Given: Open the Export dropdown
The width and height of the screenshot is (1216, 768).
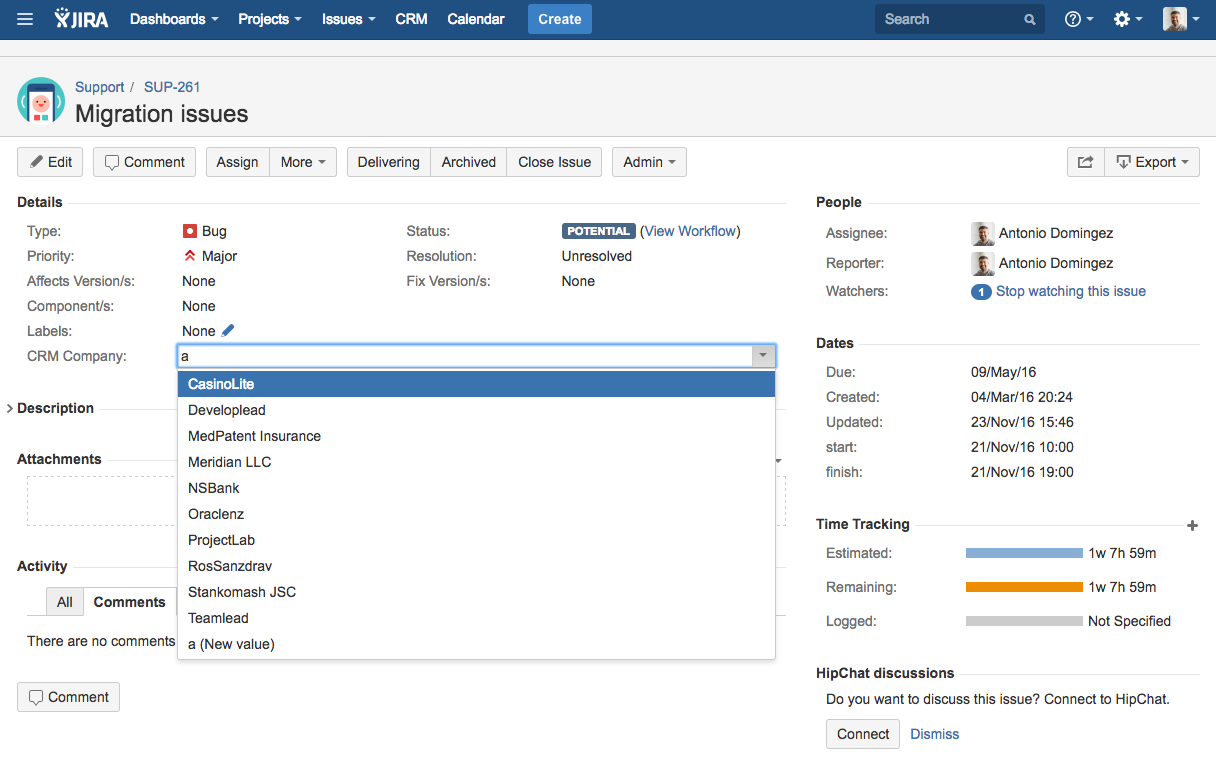Looking at the screenshot, I should point(1152,162).
